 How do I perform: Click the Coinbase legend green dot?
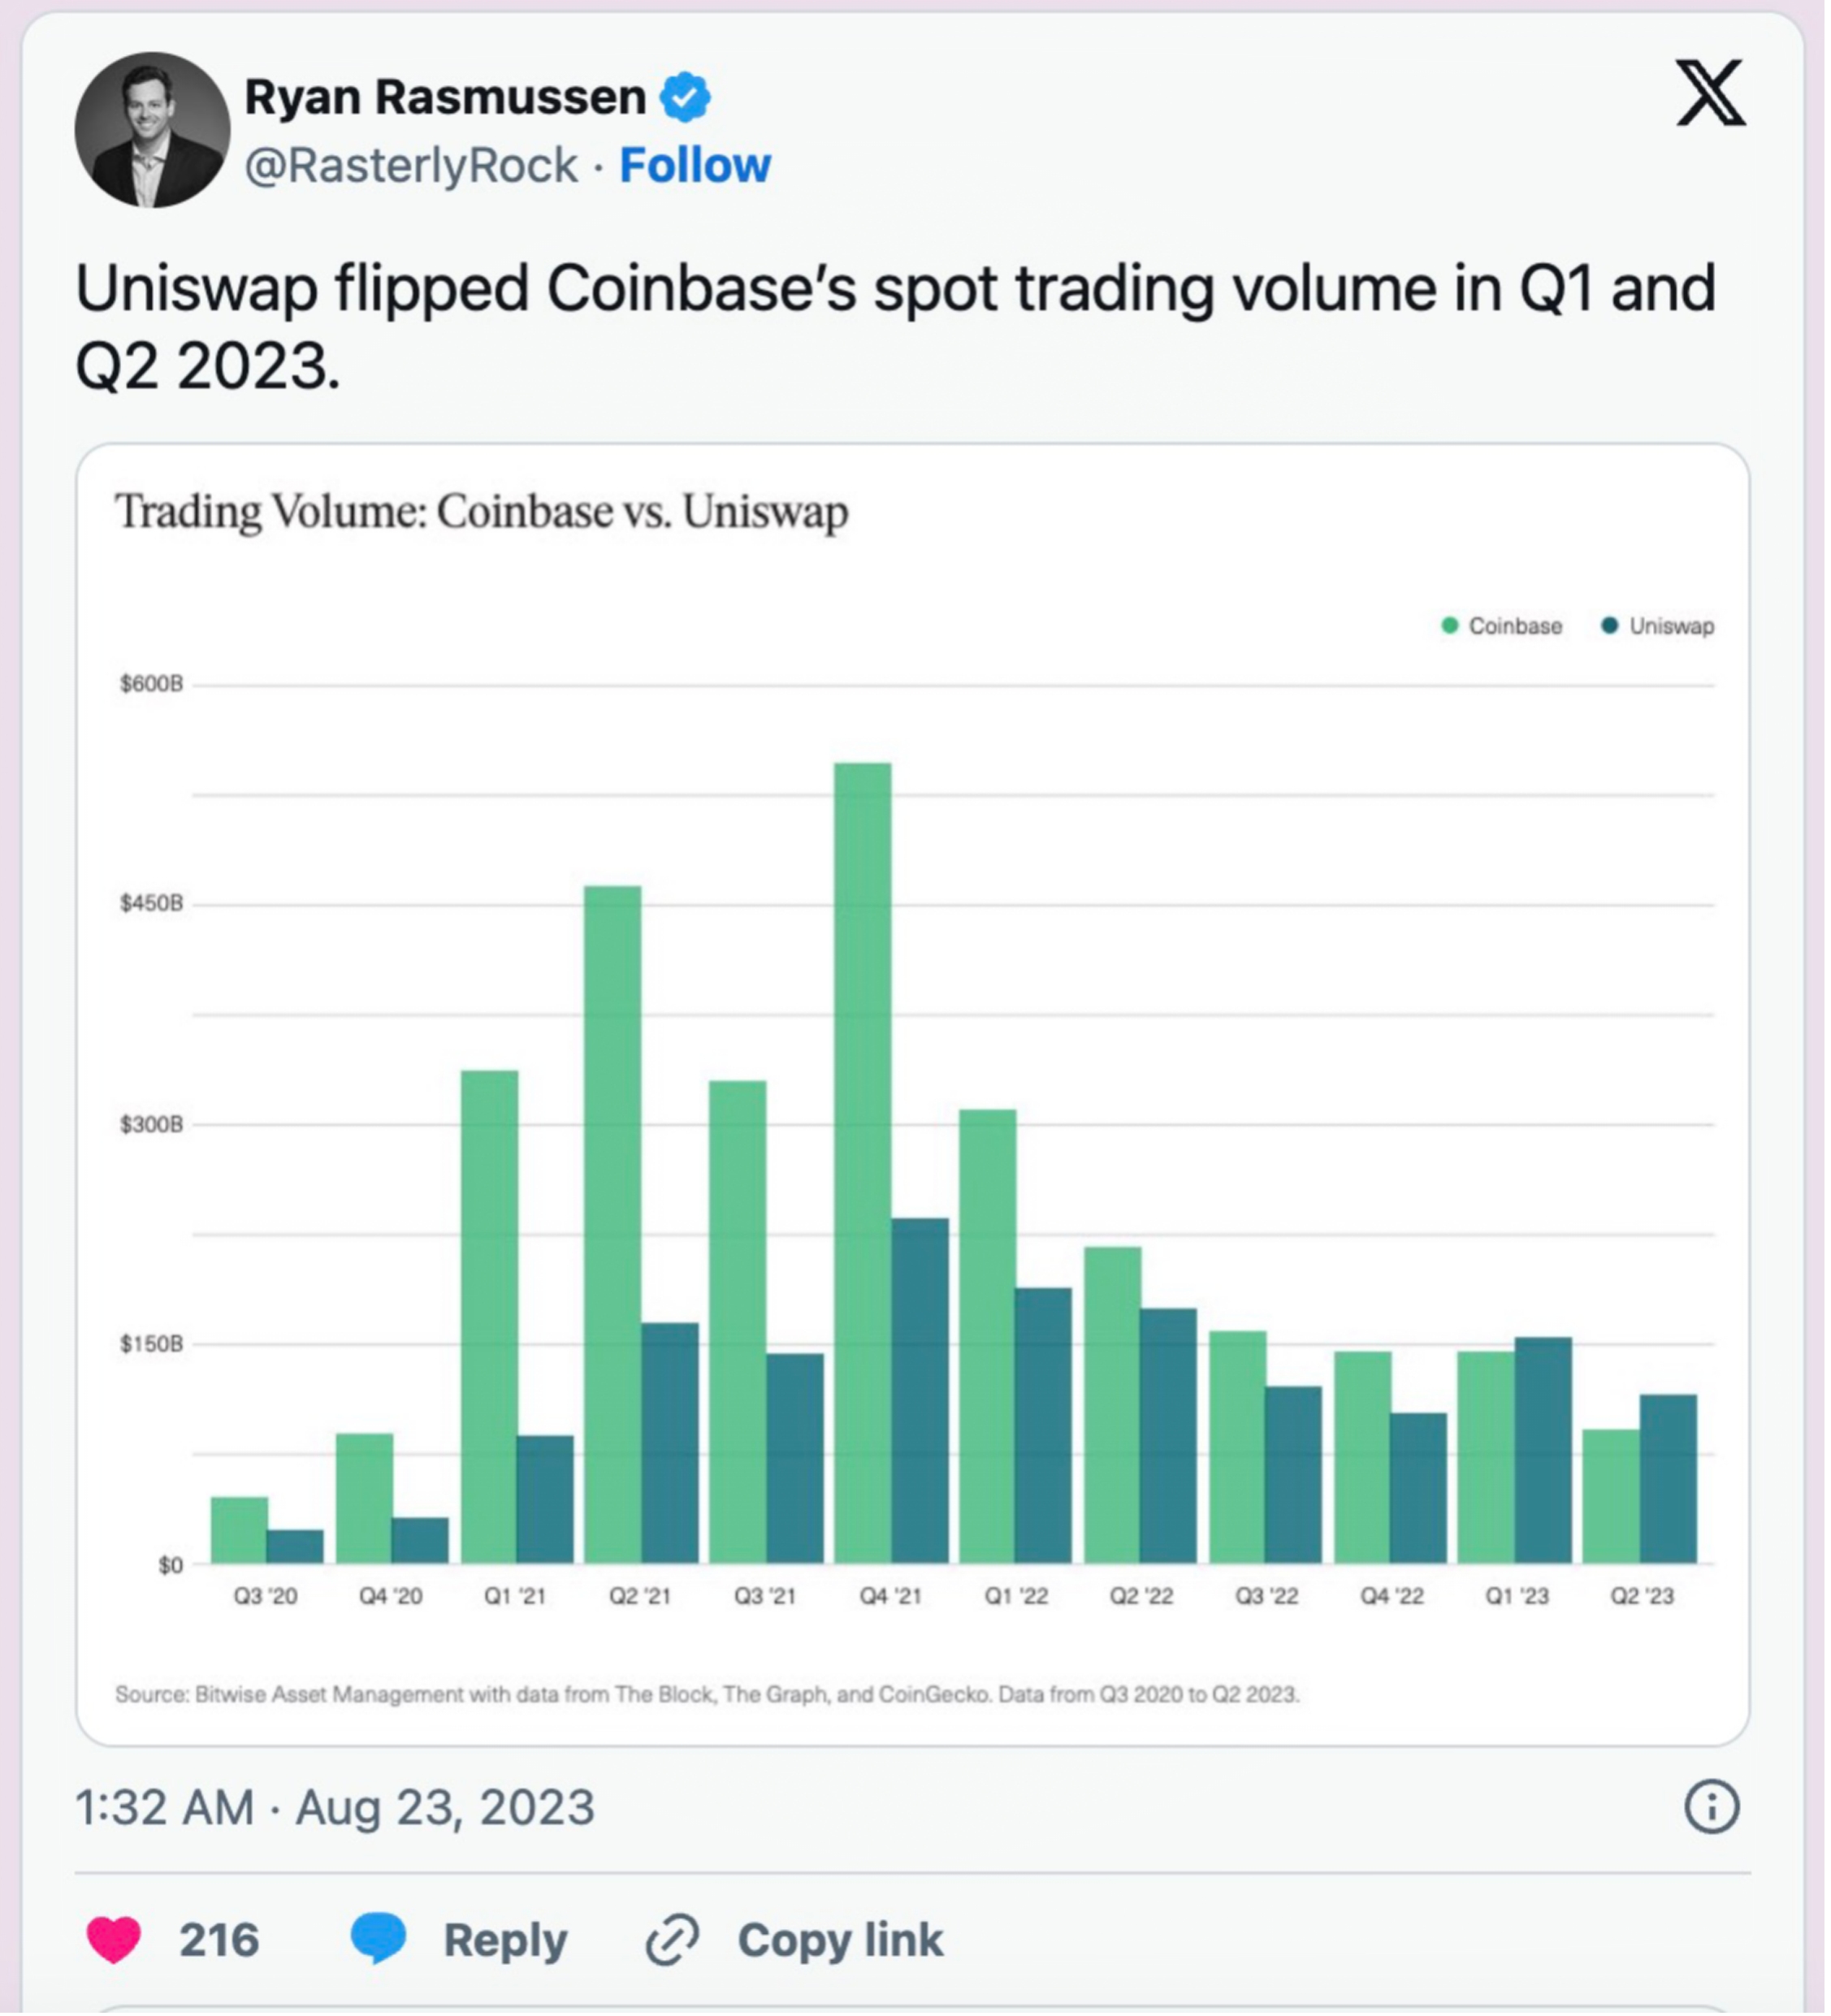pyautogui.click(x=1450, y=626)
